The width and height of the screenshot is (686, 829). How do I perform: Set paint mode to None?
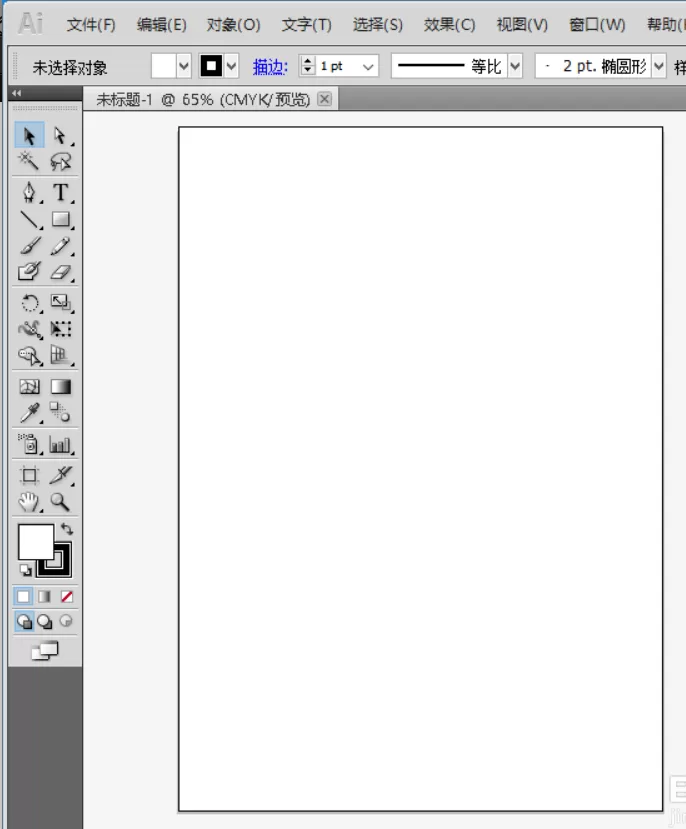tap(66, 597)
